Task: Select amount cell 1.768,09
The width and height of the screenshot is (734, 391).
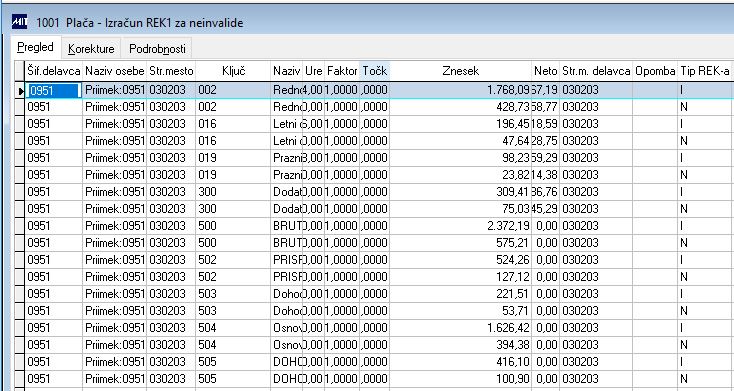Action: point(461,90)
